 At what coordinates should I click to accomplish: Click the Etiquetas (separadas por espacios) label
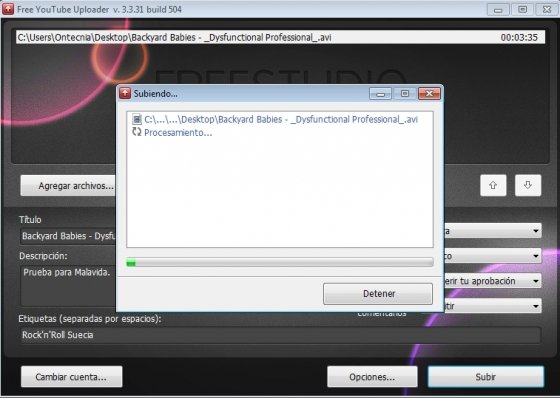point(90,318)
